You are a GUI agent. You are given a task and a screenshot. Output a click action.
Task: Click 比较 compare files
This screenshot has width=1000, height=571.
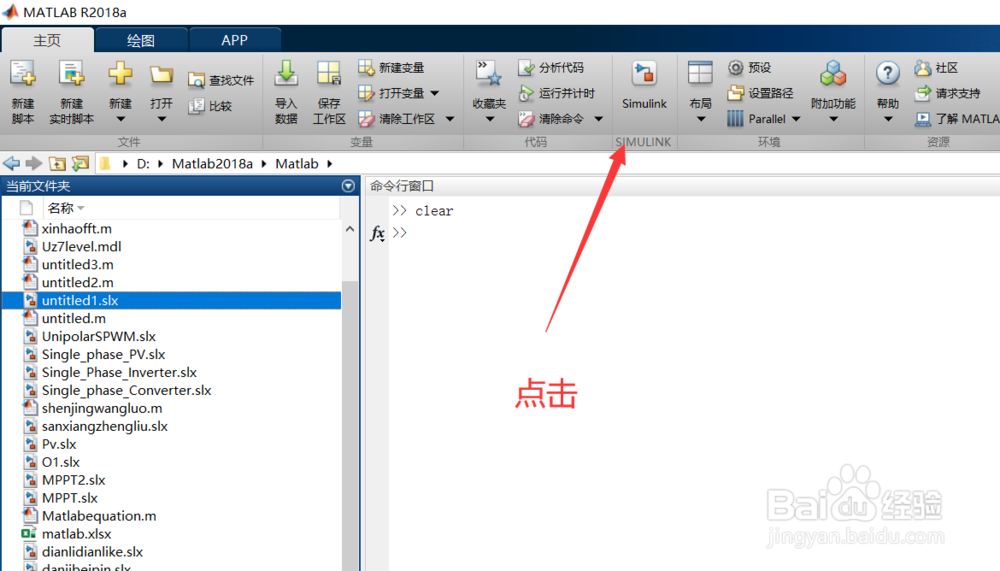(x=210, y=106)
